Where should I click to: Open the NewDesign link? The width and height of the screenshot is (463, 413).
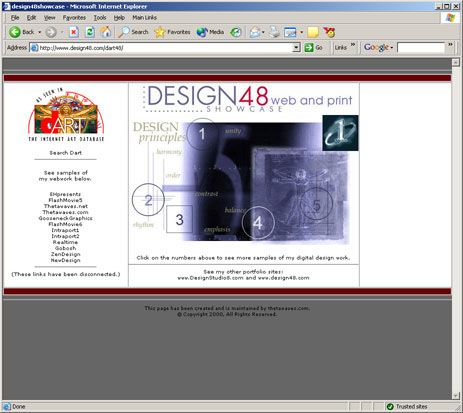point(65,260)
